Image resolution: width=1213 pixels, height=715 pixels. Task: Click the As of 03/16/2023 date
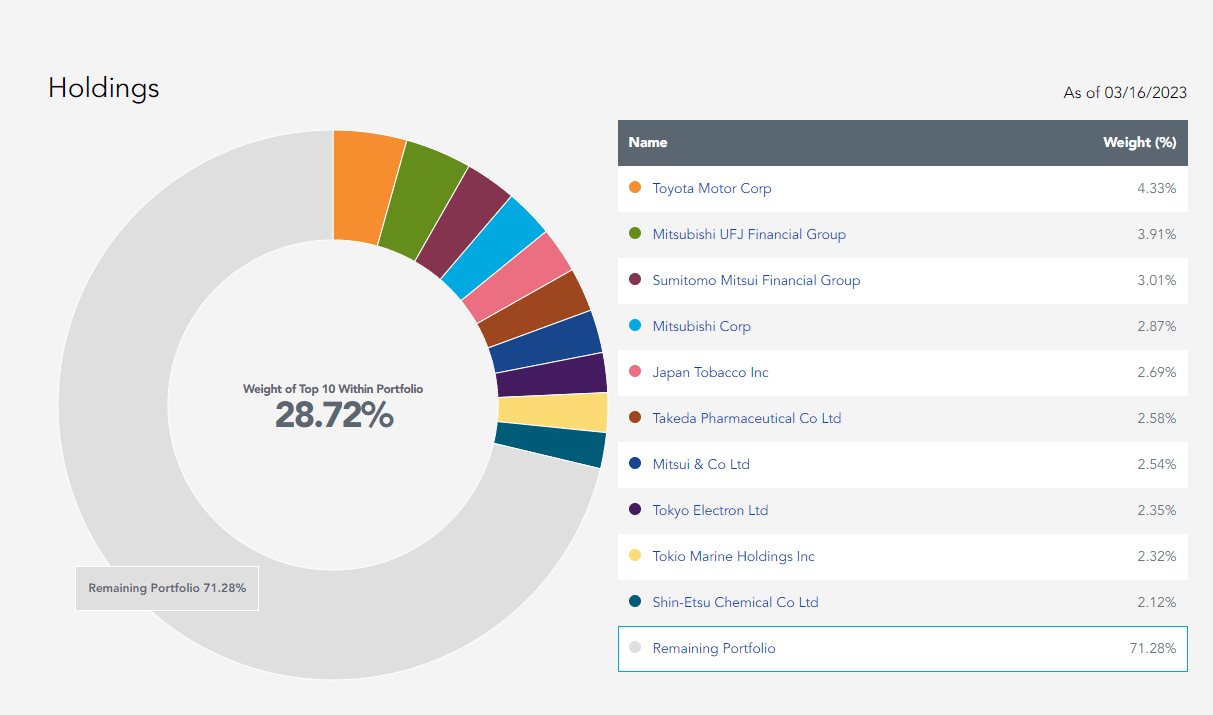(x=1125, y=92)
